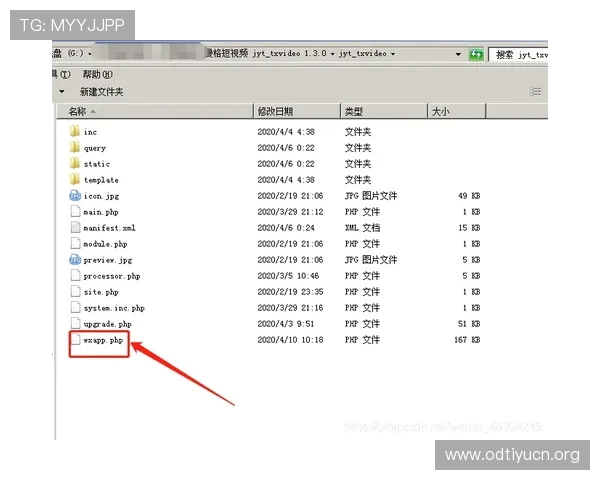Click the 49 KB size cell
Image resolution: width=600 pixels, height=480 pixels.
[469, 196]
